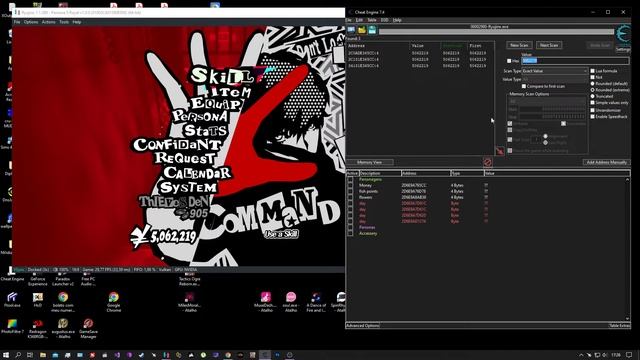Open Value Type dropdown

(555, 79)
